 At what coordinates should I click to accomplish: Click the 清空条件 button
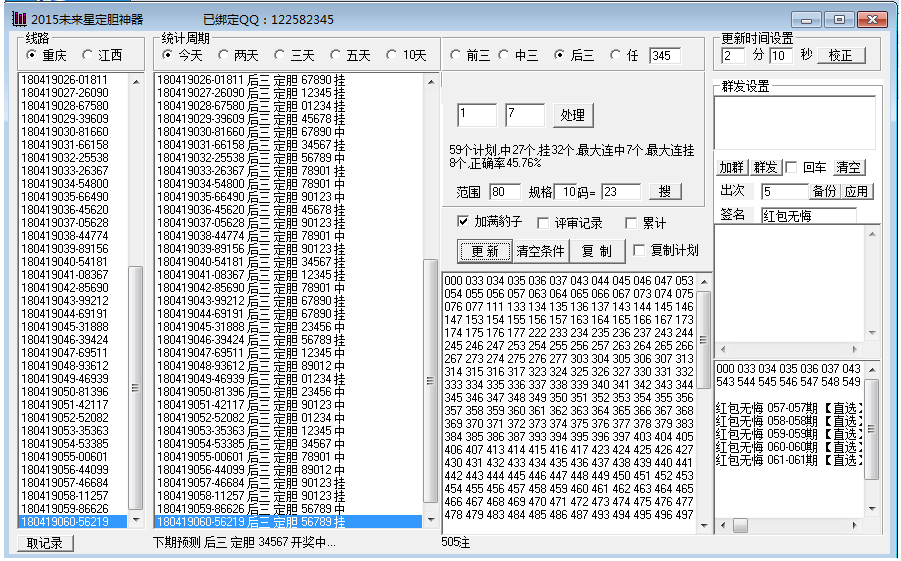(540, 251)
